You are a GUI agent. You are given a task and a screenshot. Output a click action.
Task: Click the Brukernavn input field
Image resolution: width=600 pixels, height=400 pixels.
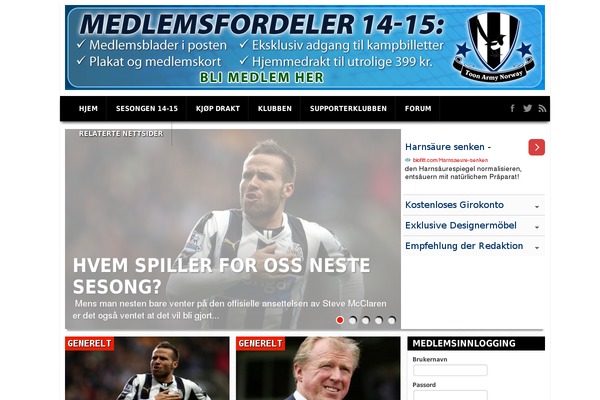pyautogui.click(x=450, y=370)
